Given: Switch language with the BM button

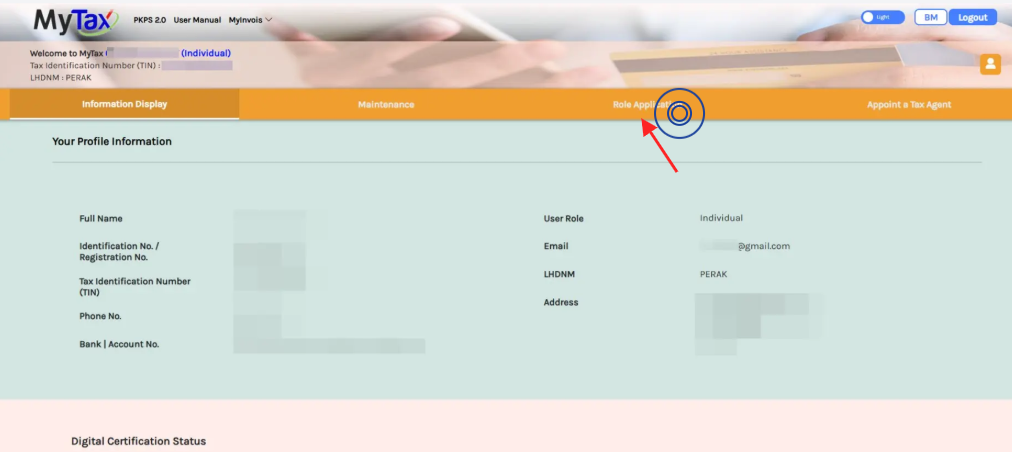Looking at the screenshot, I should tap(931, 17).
